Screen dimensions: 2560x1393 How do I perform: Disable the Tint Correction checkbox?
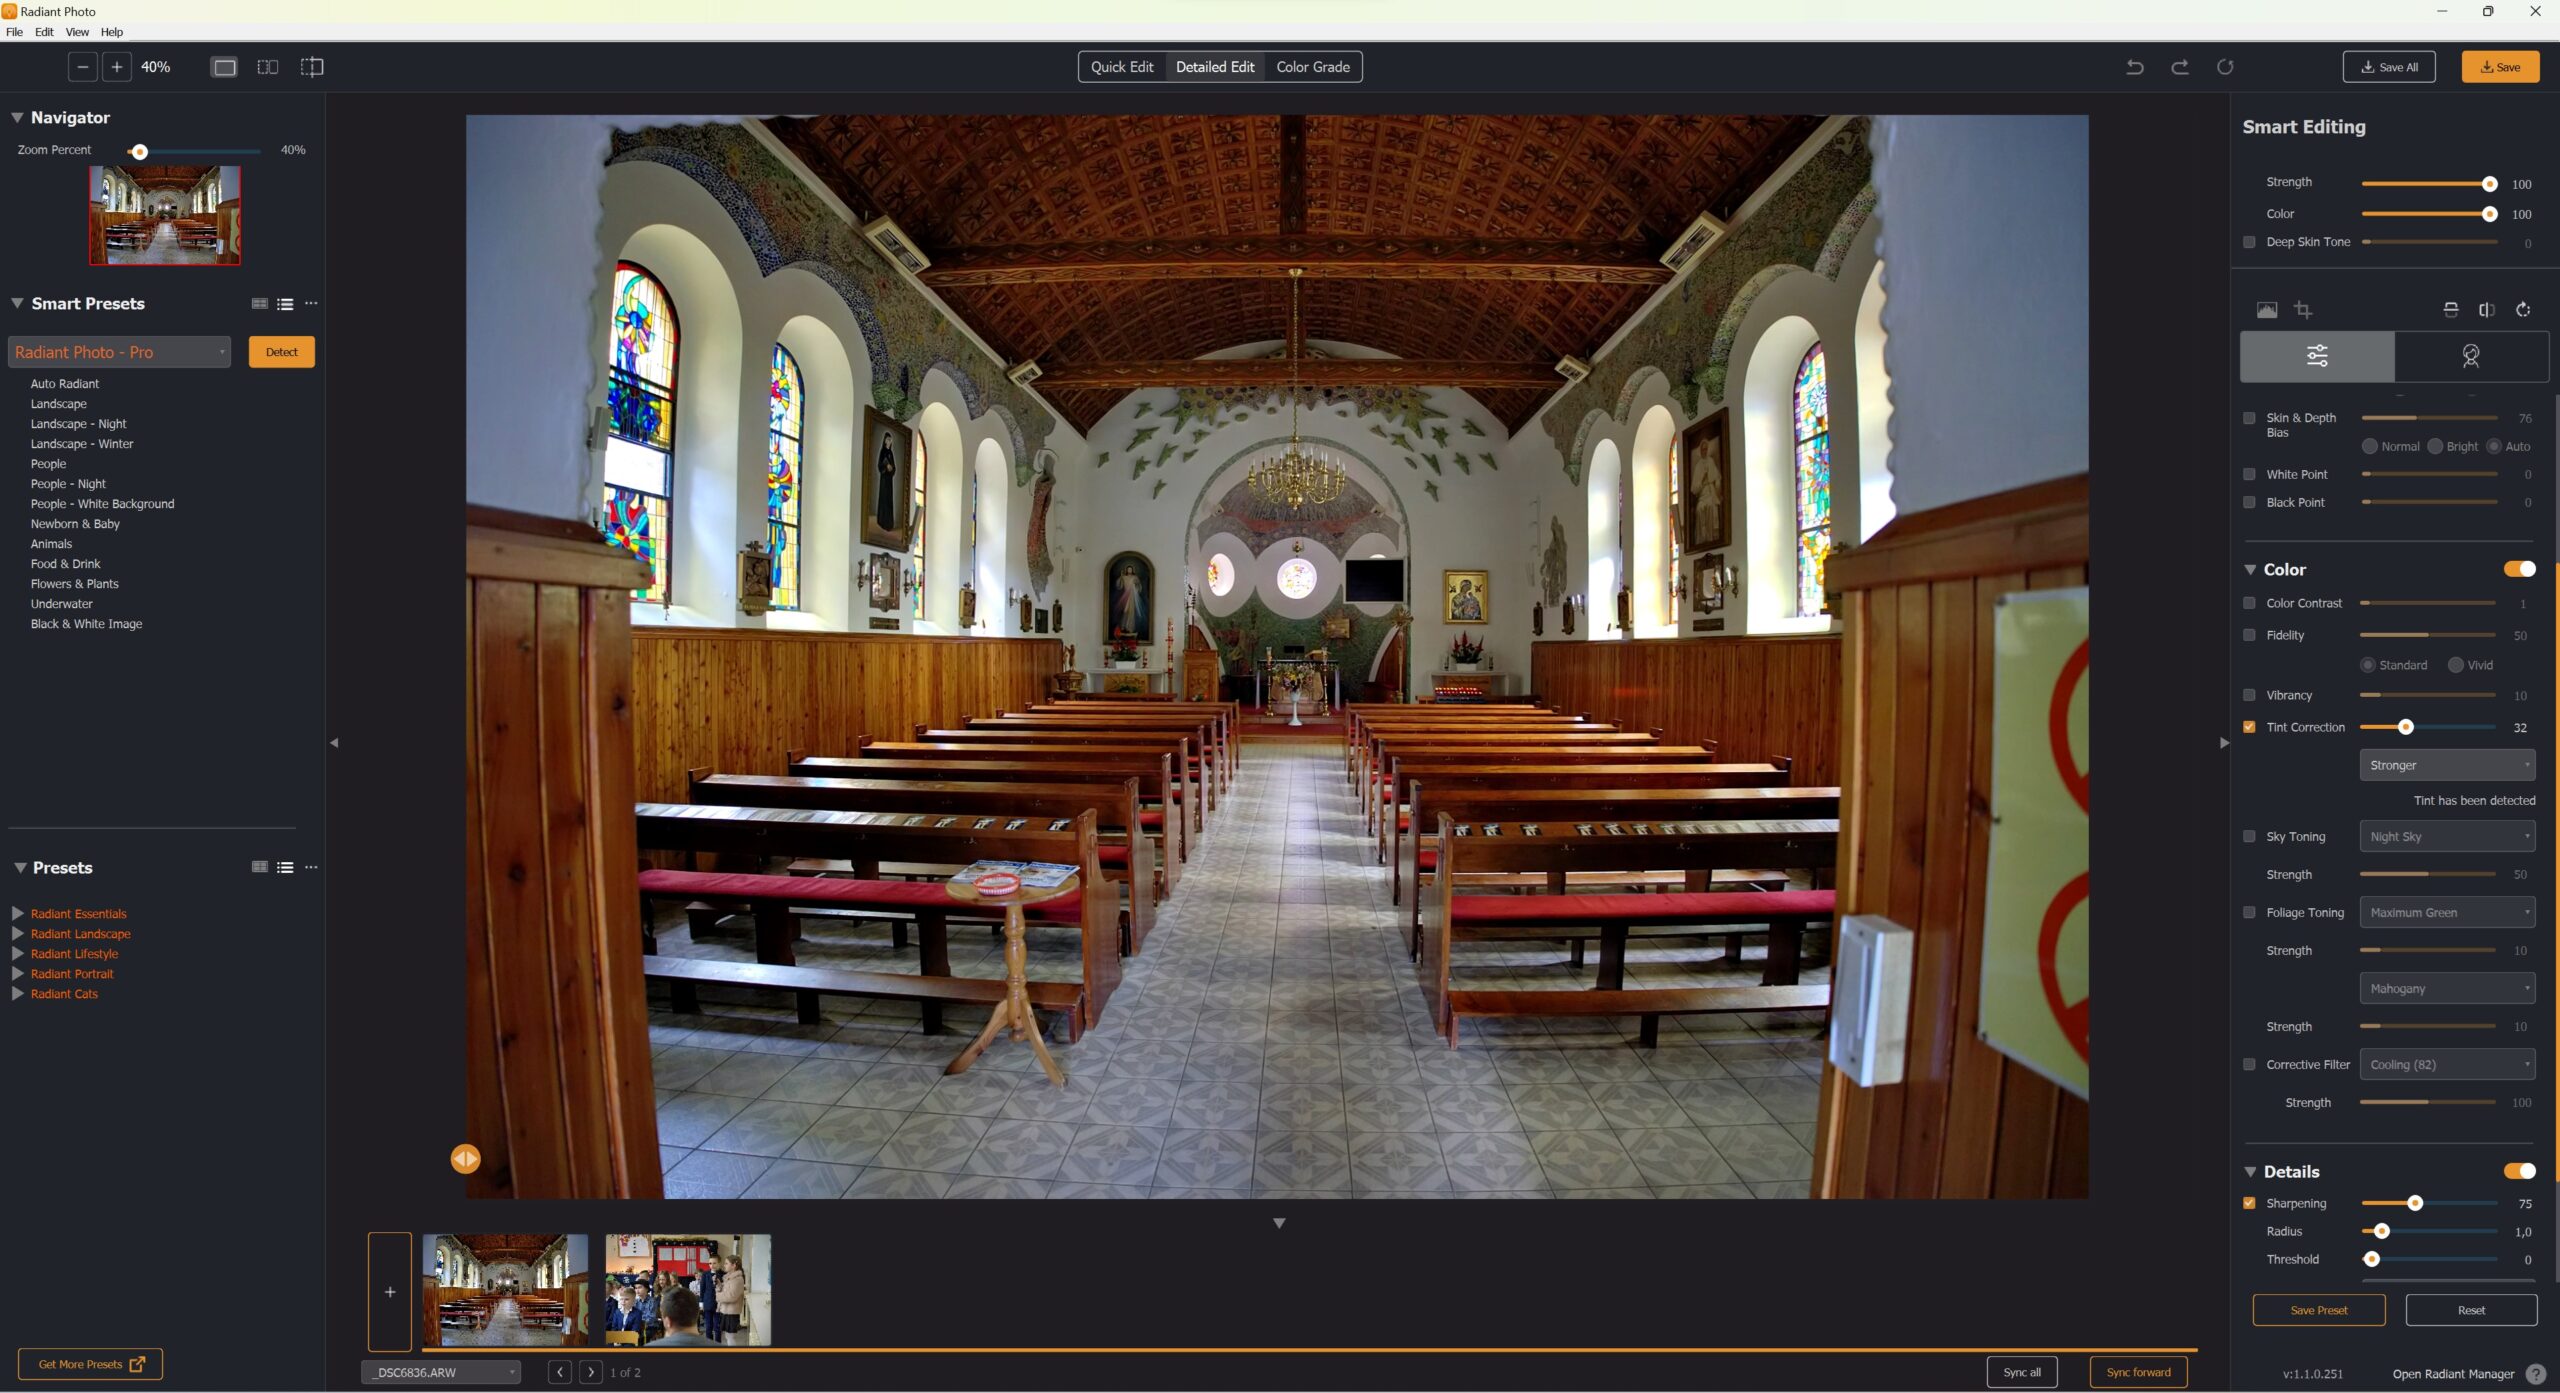[x=2249, y=727]
